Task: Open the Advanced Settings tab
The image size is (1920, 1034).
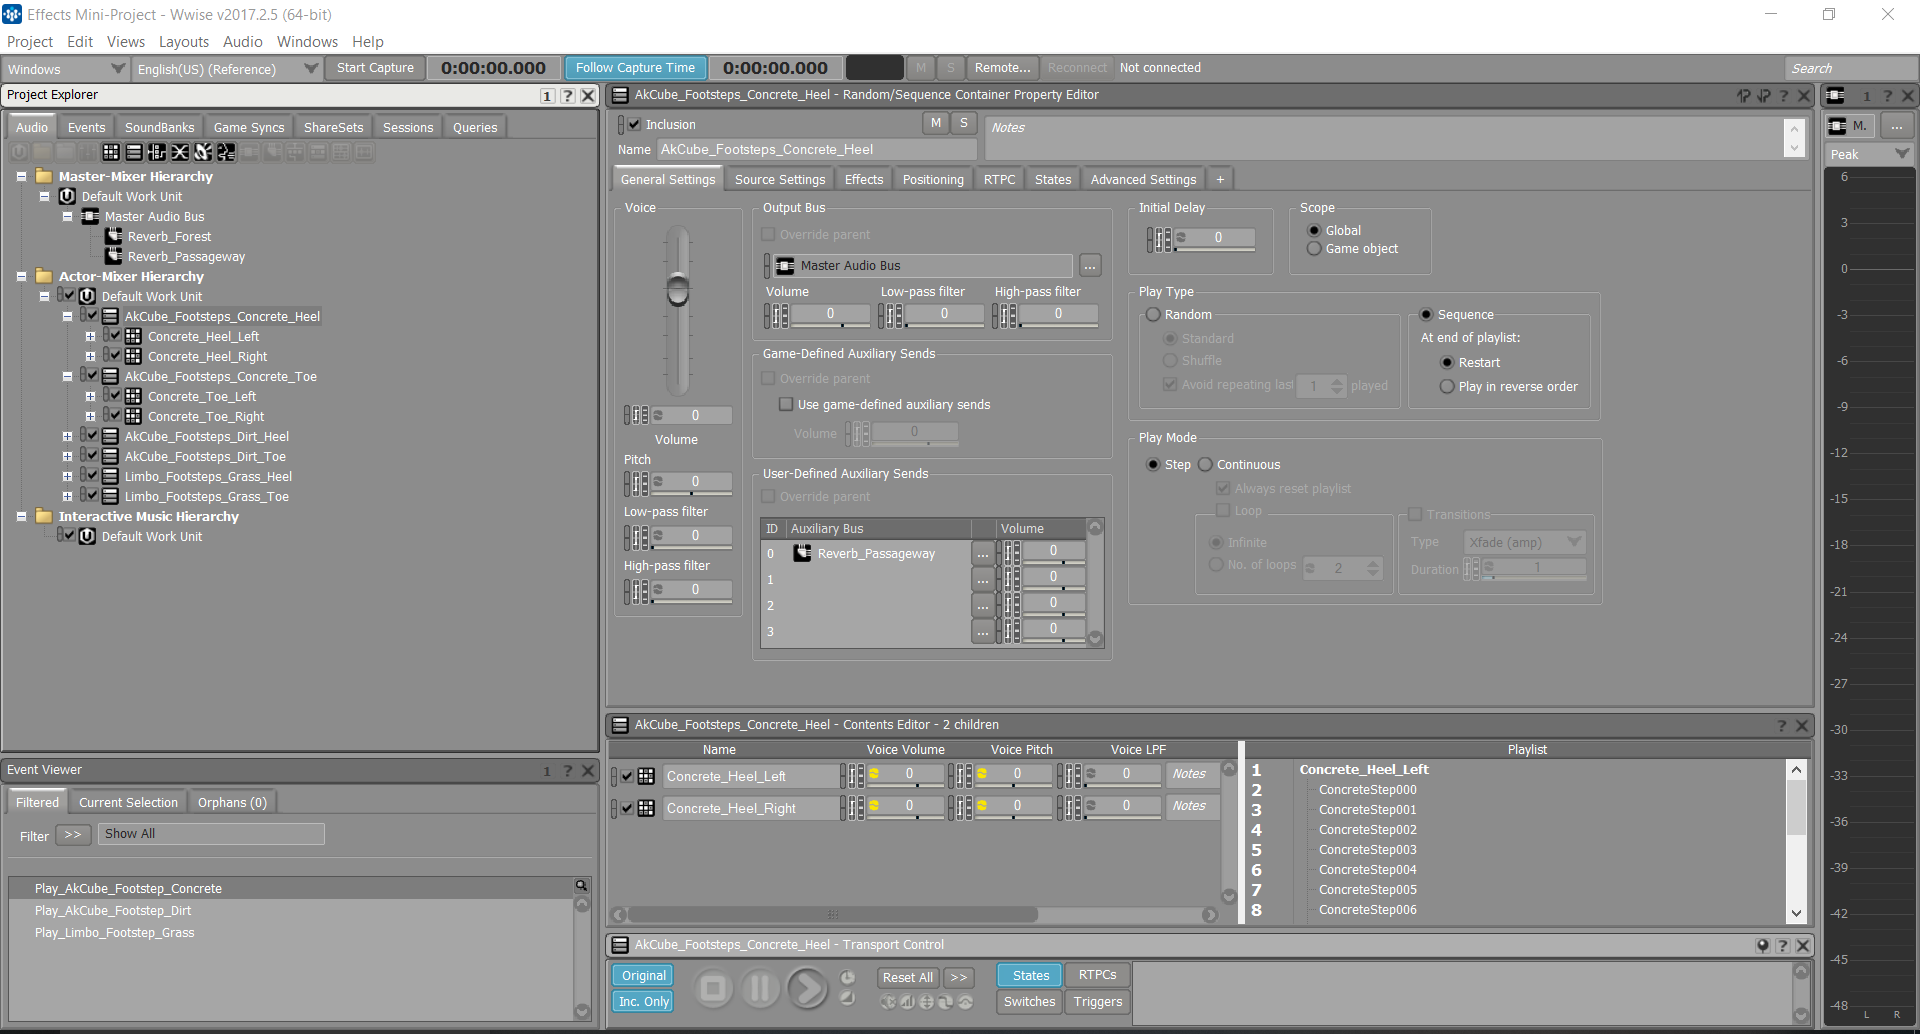Action: point(1143,179)
